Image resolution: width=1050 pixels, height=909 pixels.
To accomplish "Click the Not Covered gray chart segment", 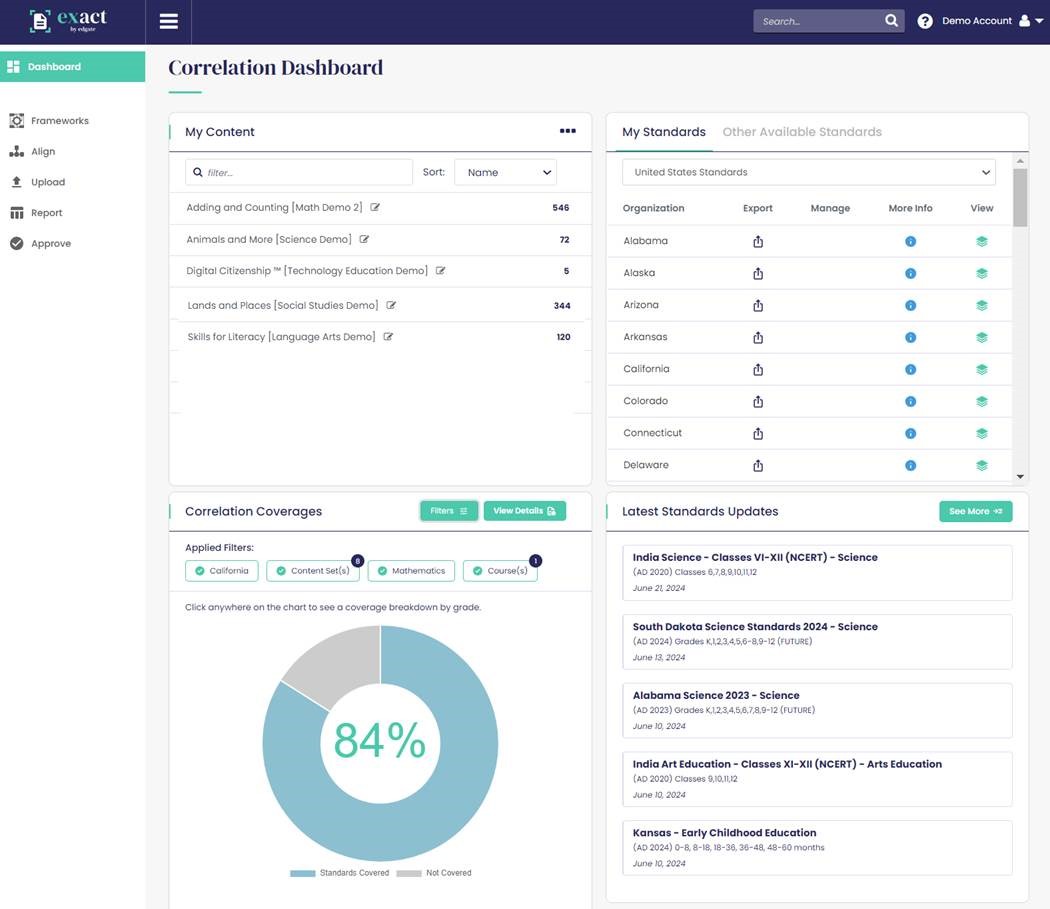I will (x=340, y=663).
